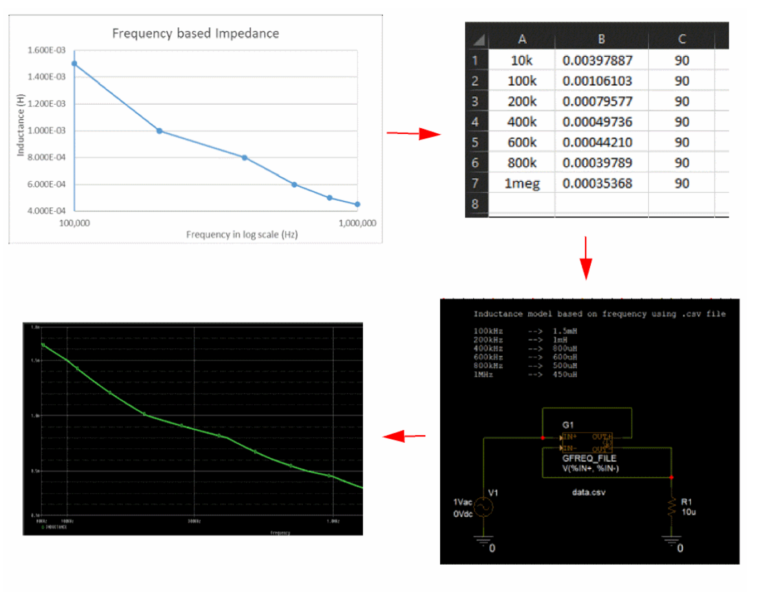Viewport: 768px width, 592px height.
Task: Click the first data point on blue line
Action: click(74, 63)
